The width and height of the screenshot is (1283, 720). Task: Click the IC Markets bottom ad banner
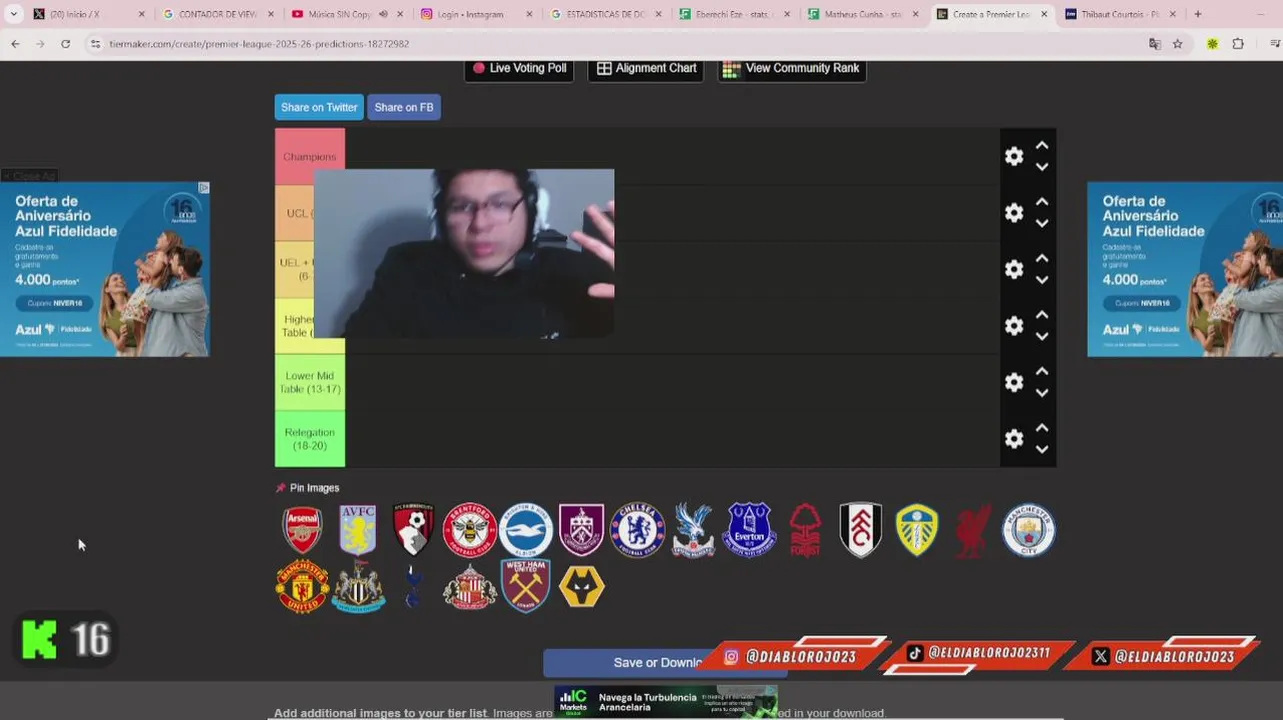pos(666,701)
